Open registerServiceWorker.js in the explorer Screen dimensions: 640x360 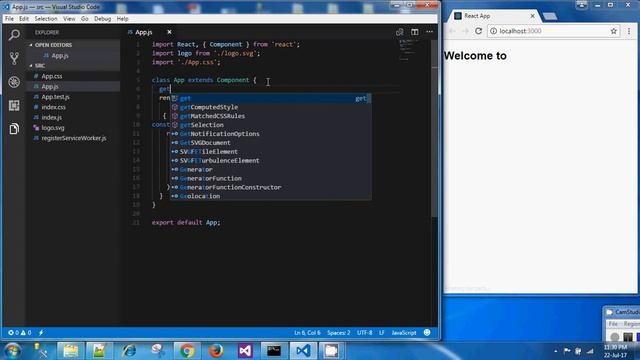coord(73,138)
